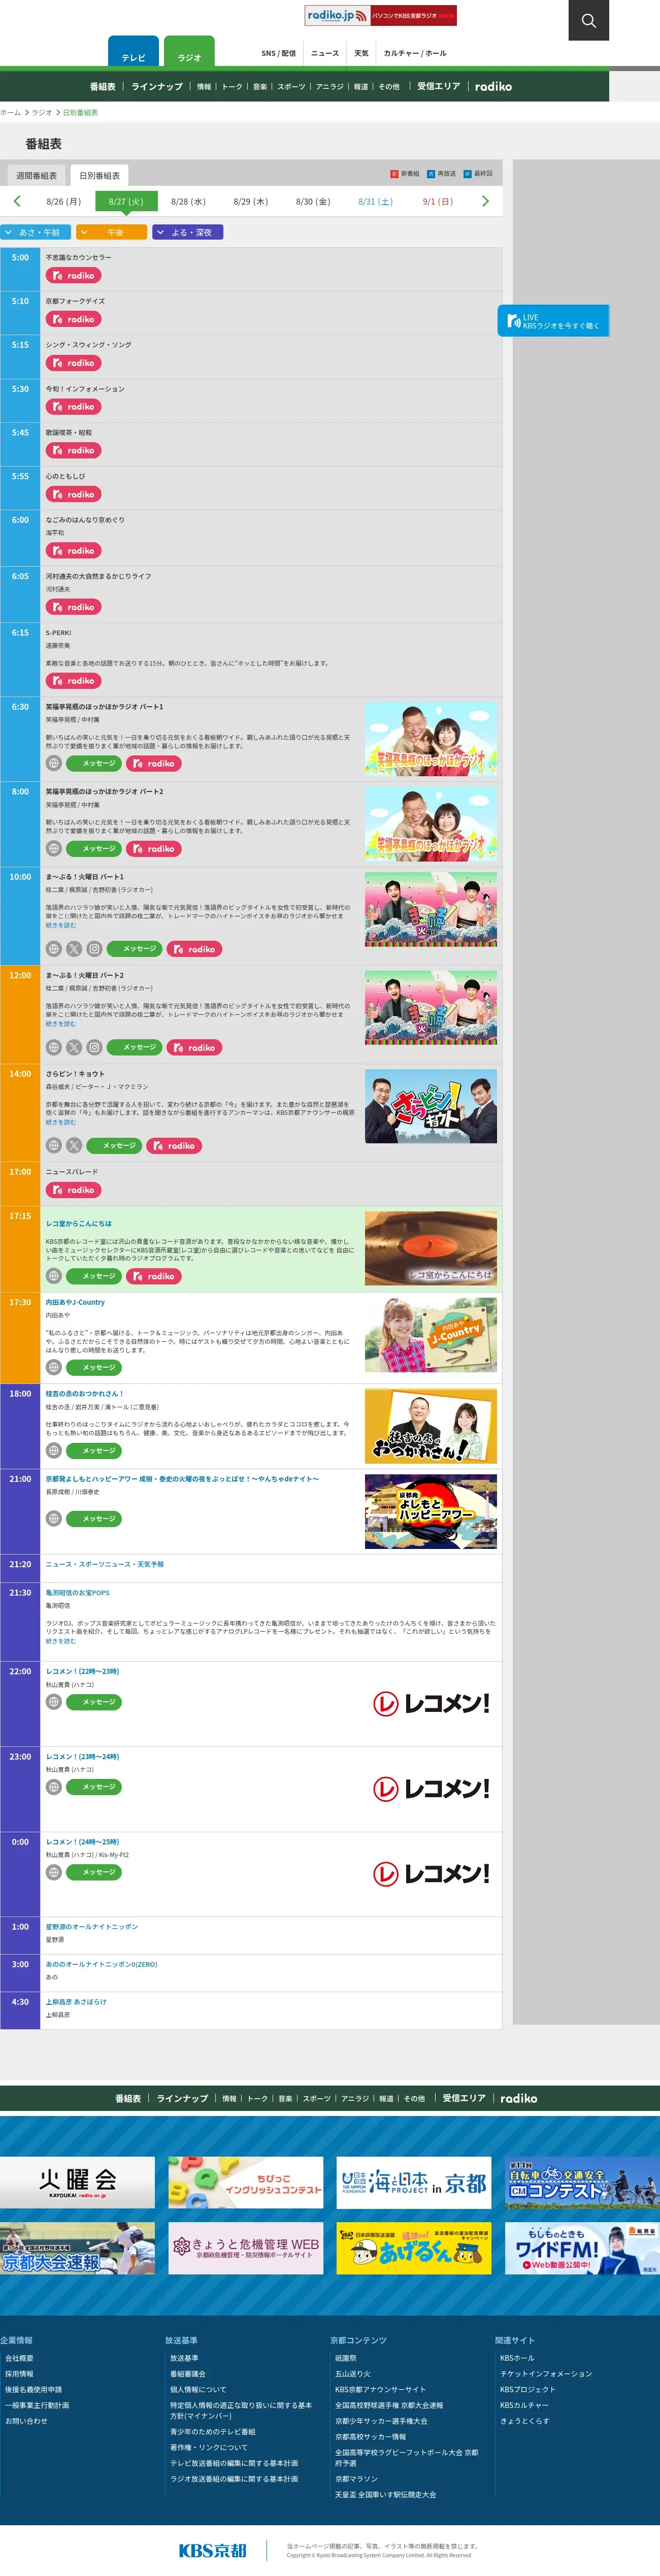Expand 続きを読む for 亀渕昭信のお宝POPS
Screen dimensions: 660x2576
coord(60,1642)
